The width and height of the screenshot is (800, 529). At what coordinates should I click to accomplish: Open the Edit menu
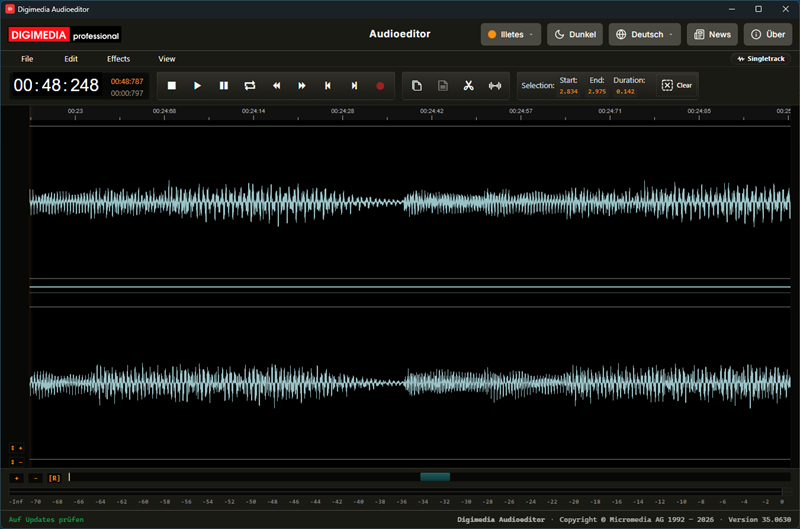[x=71, y=59]
